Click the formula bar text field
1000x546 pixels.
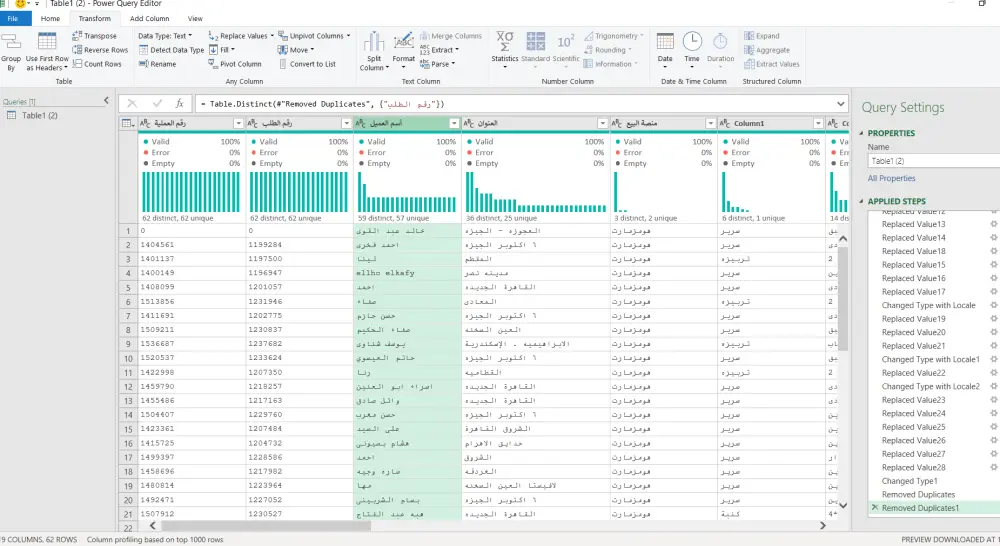tap(513, 103)
